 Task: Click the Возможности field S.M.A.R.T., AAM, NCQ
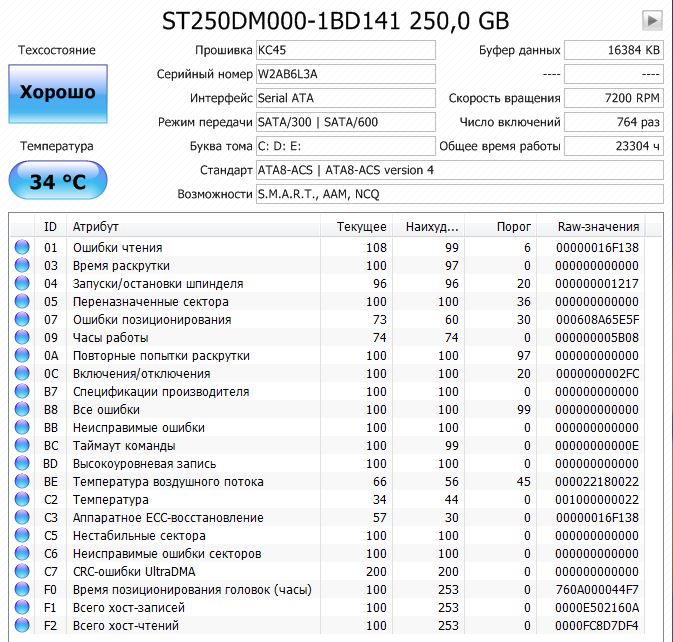[x=460, y=194]
